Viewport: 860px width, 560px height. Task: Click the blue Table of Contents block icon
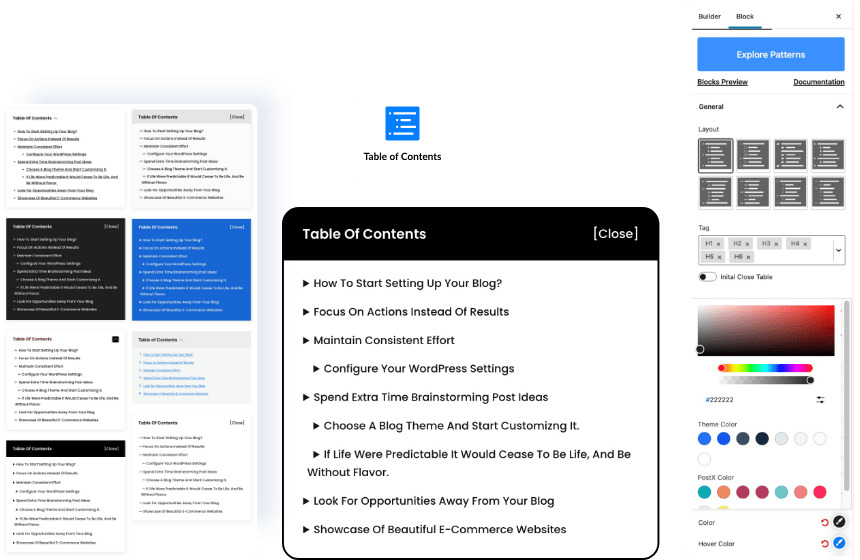click(x=402, y=123)
